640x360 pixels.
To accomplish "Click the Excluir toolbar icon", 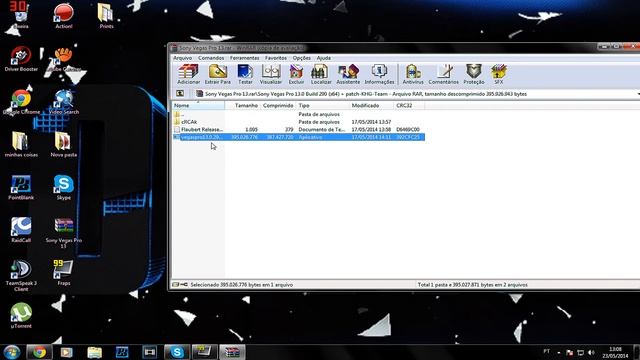I will click(296, 74).
